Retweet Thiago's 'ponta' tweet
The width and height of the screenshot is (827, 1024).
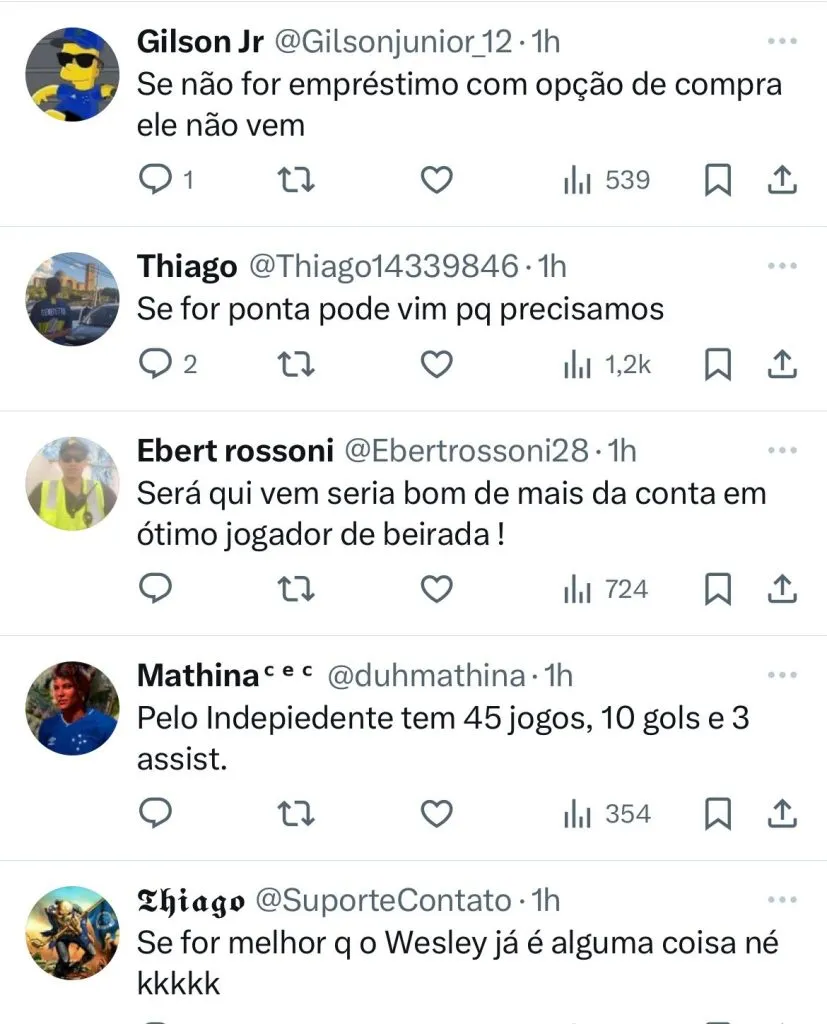pyautogui.click(x=295, y=365)
